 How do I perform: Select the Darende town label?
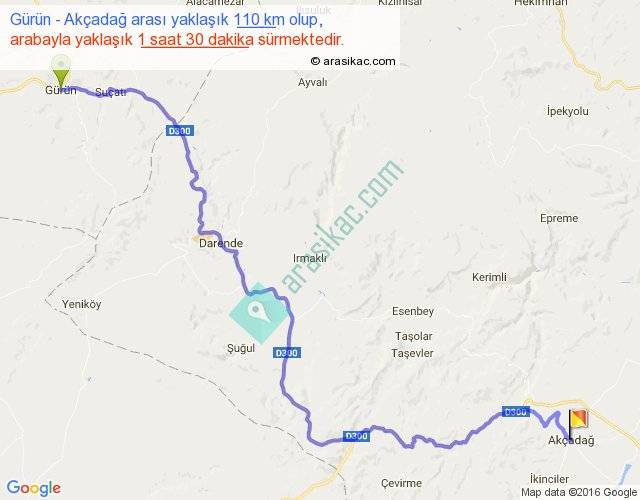(x=221, y=243)
